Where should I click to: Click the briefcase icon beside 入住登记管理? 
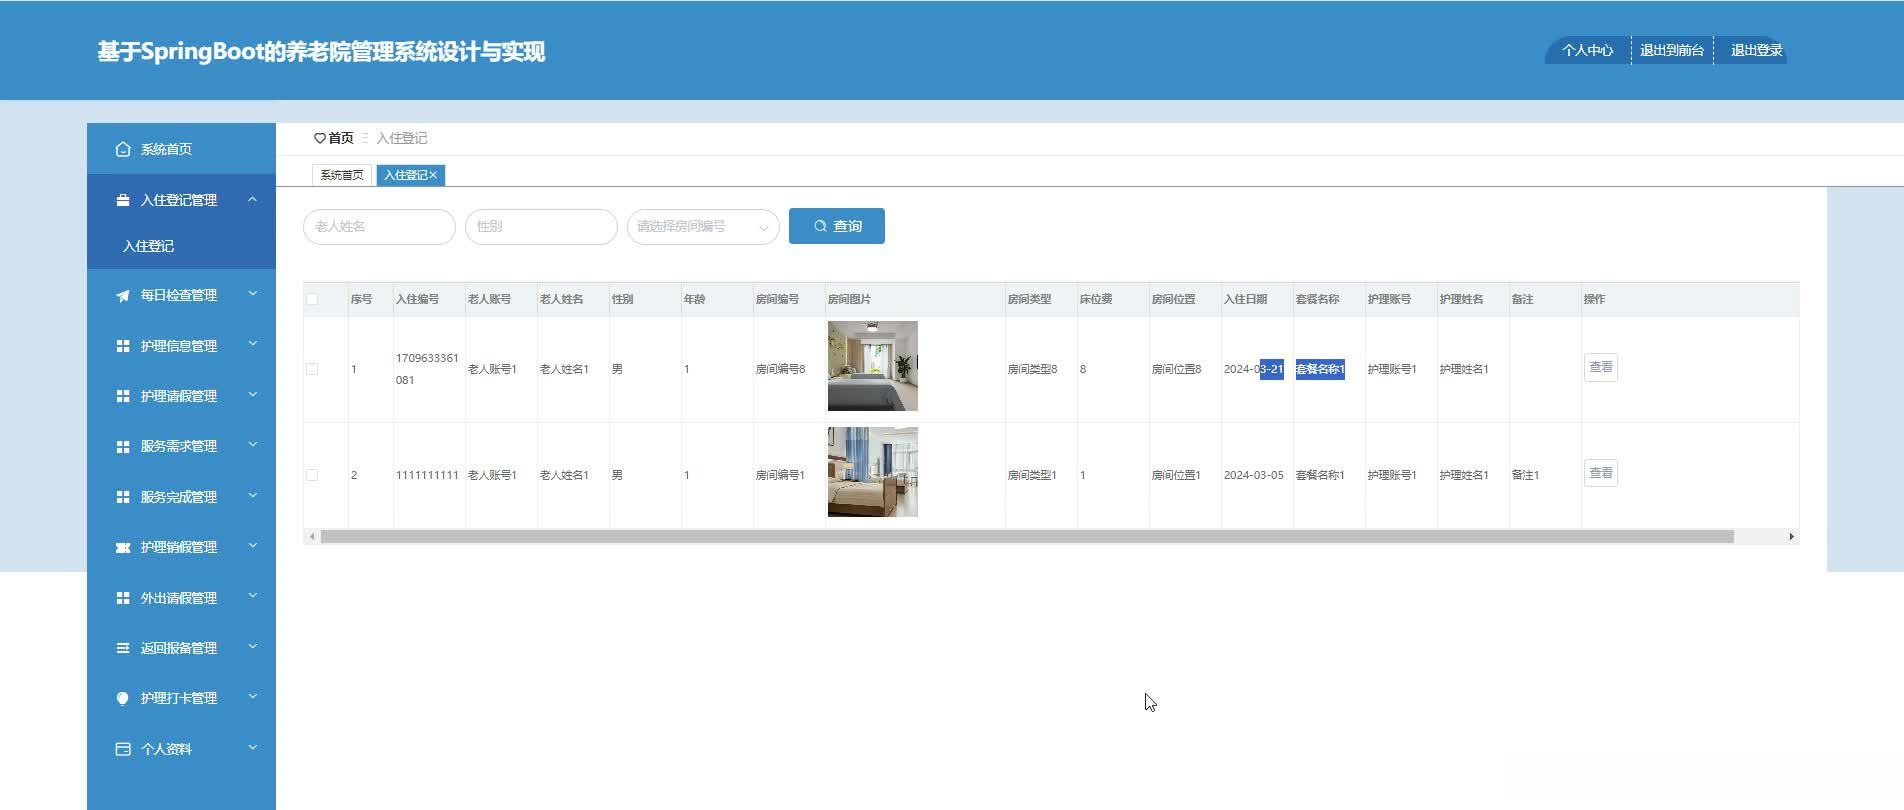[123, 200]
